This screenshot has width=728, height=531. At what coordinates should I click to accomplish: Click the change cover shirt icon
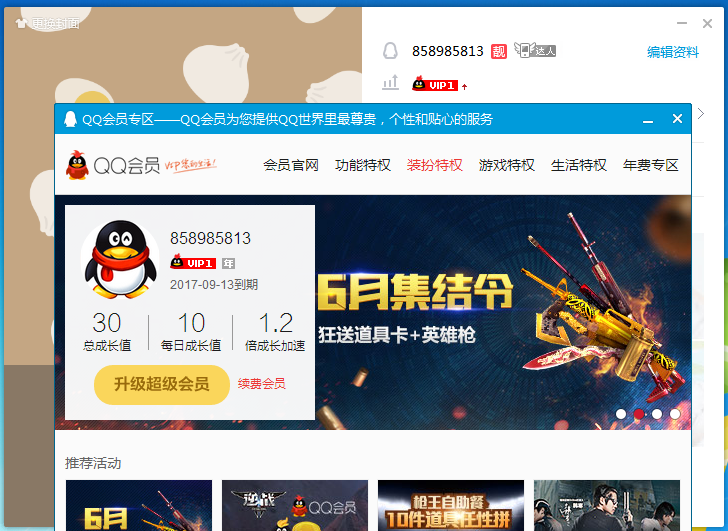(x=20, y=23)
